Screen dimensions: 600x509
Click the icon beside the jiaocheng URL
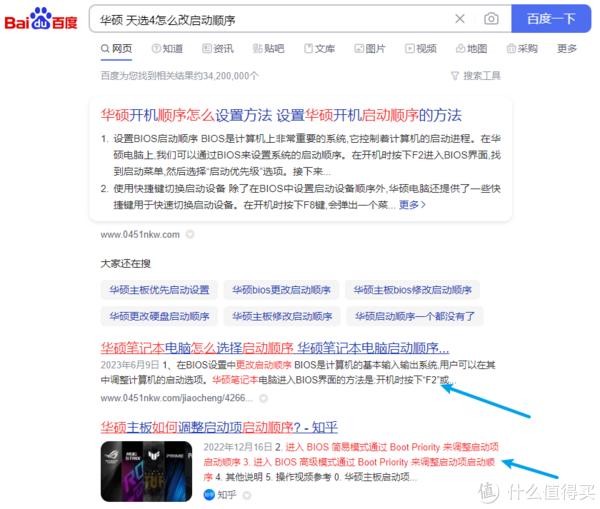pos(263,398)
